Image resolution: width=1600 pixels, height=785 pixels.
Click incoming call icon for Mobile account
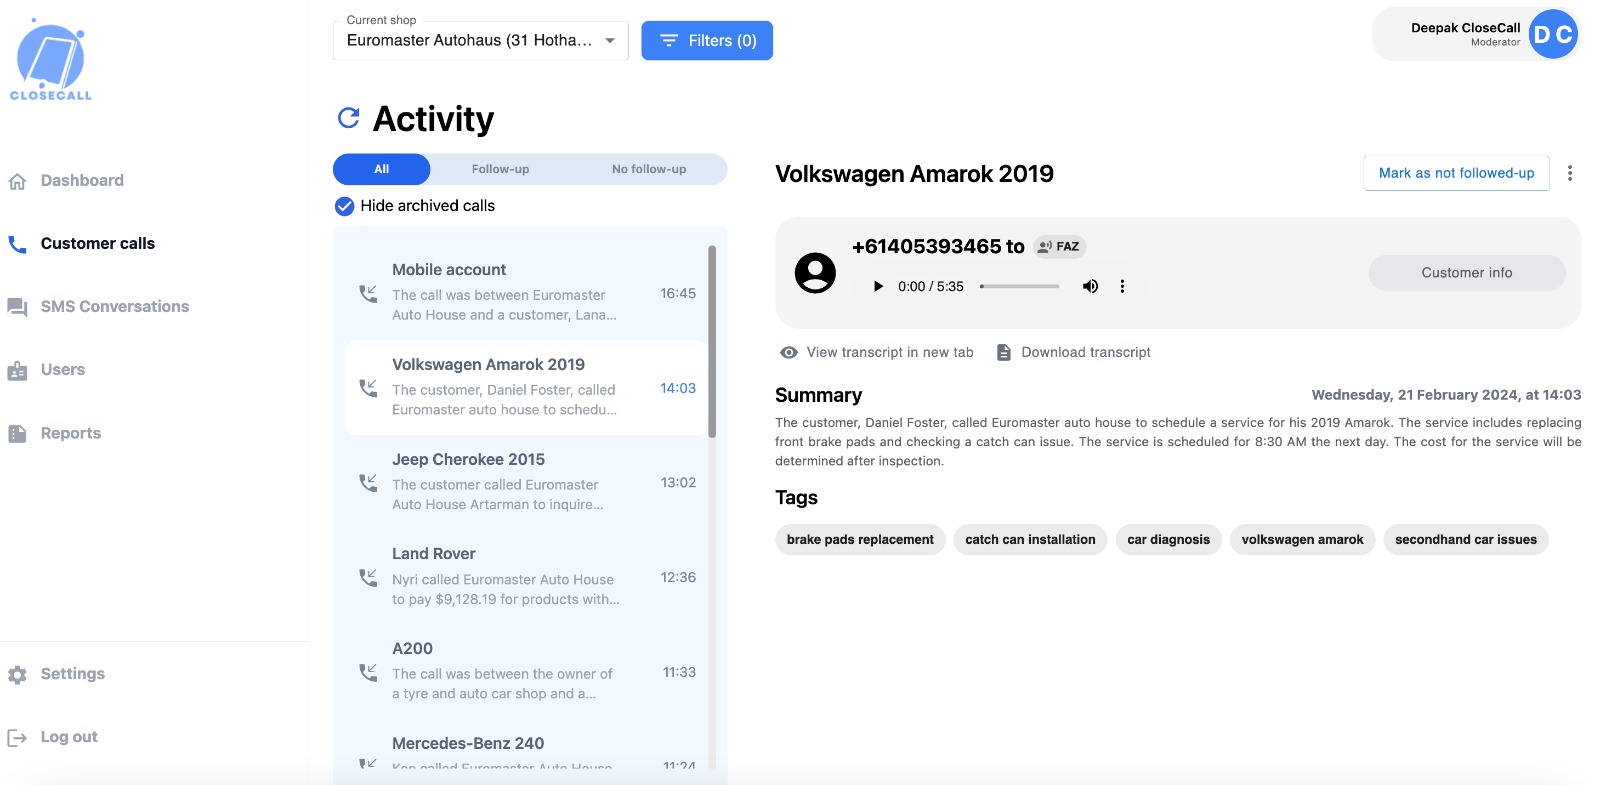pos(368,294)
